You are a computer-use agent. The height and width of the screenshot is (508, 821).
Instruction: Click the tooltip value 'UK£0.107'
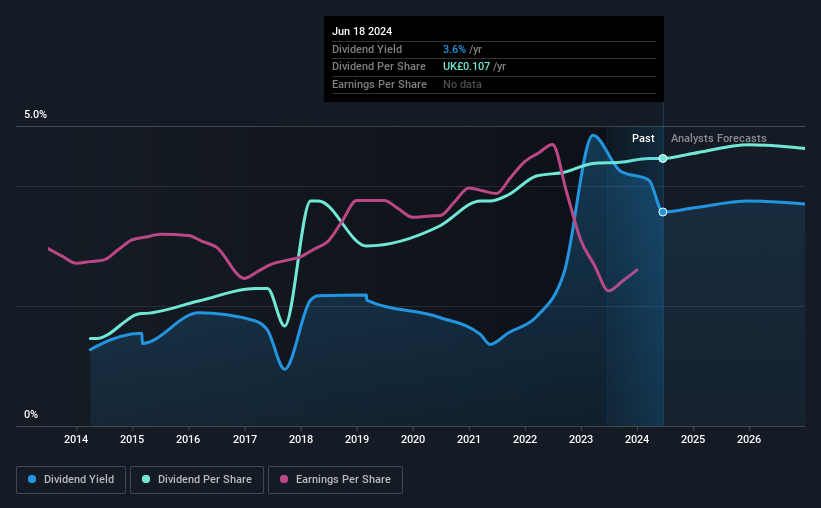[x=467, y=67]
